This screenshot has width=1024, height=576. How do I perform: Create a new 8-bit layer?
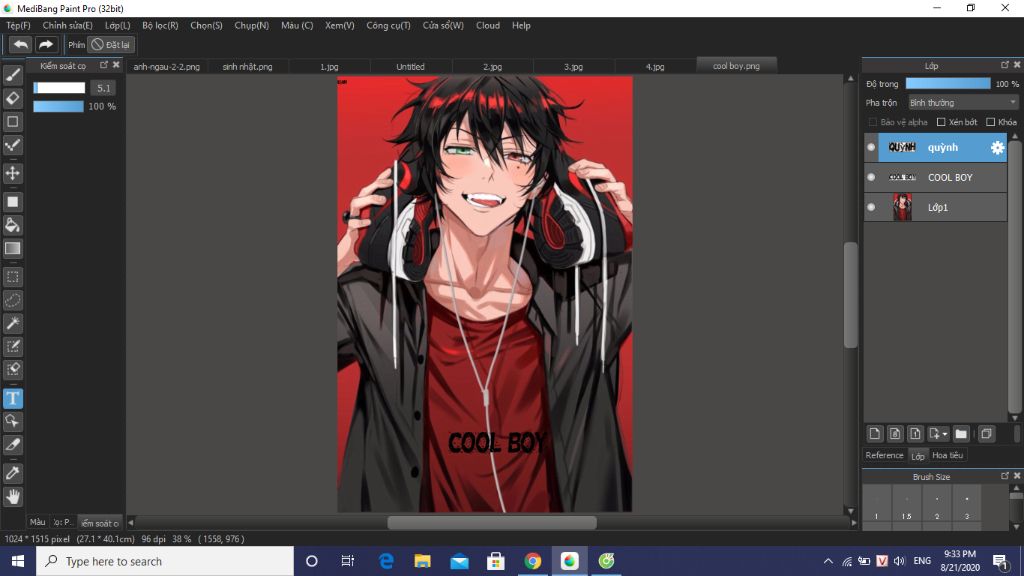point(895,434)
